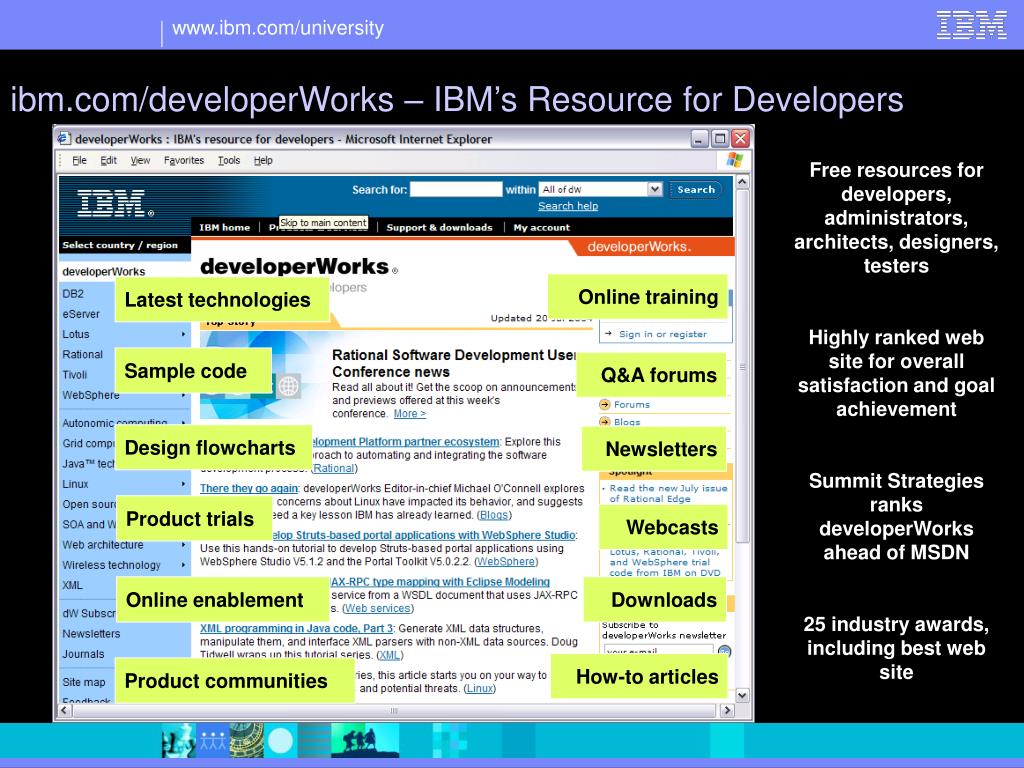Open the Tivoli sidebar link

[74, 374]
